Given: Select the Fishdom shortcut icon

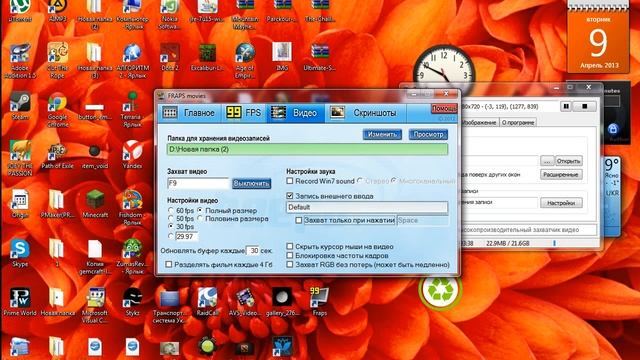Looking at the screenshot, I should point(132,207).
